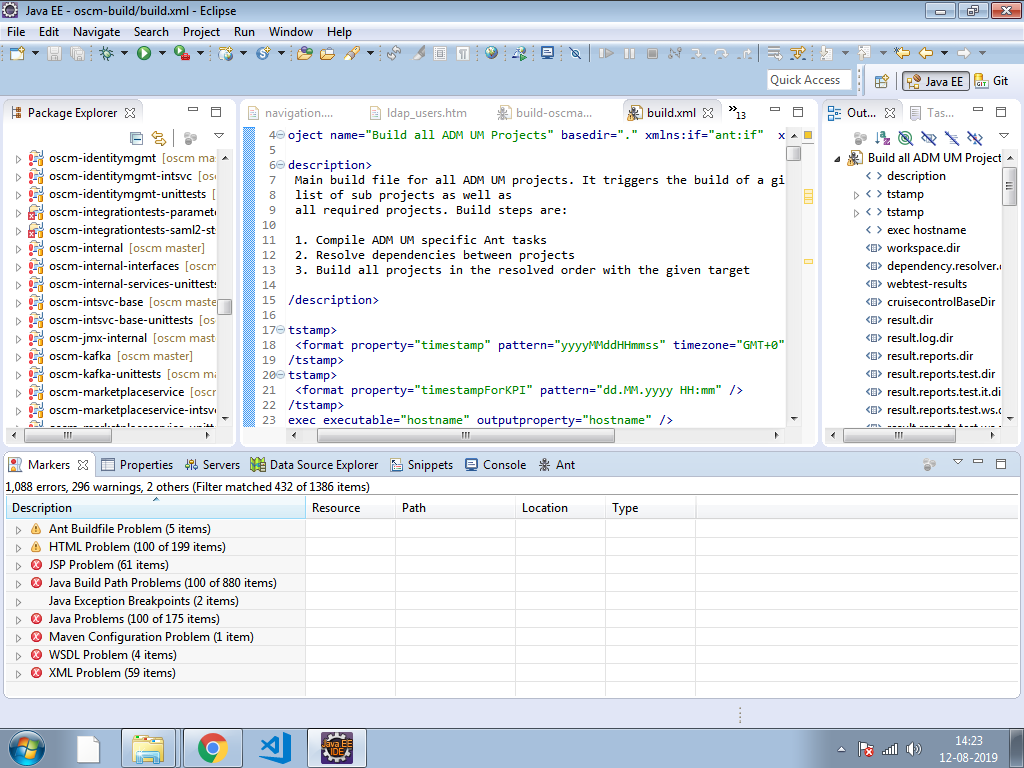1024x768 pixels.
Task: Expand the oscm-identitymgmt project
Action: click(x=18, y=159)
